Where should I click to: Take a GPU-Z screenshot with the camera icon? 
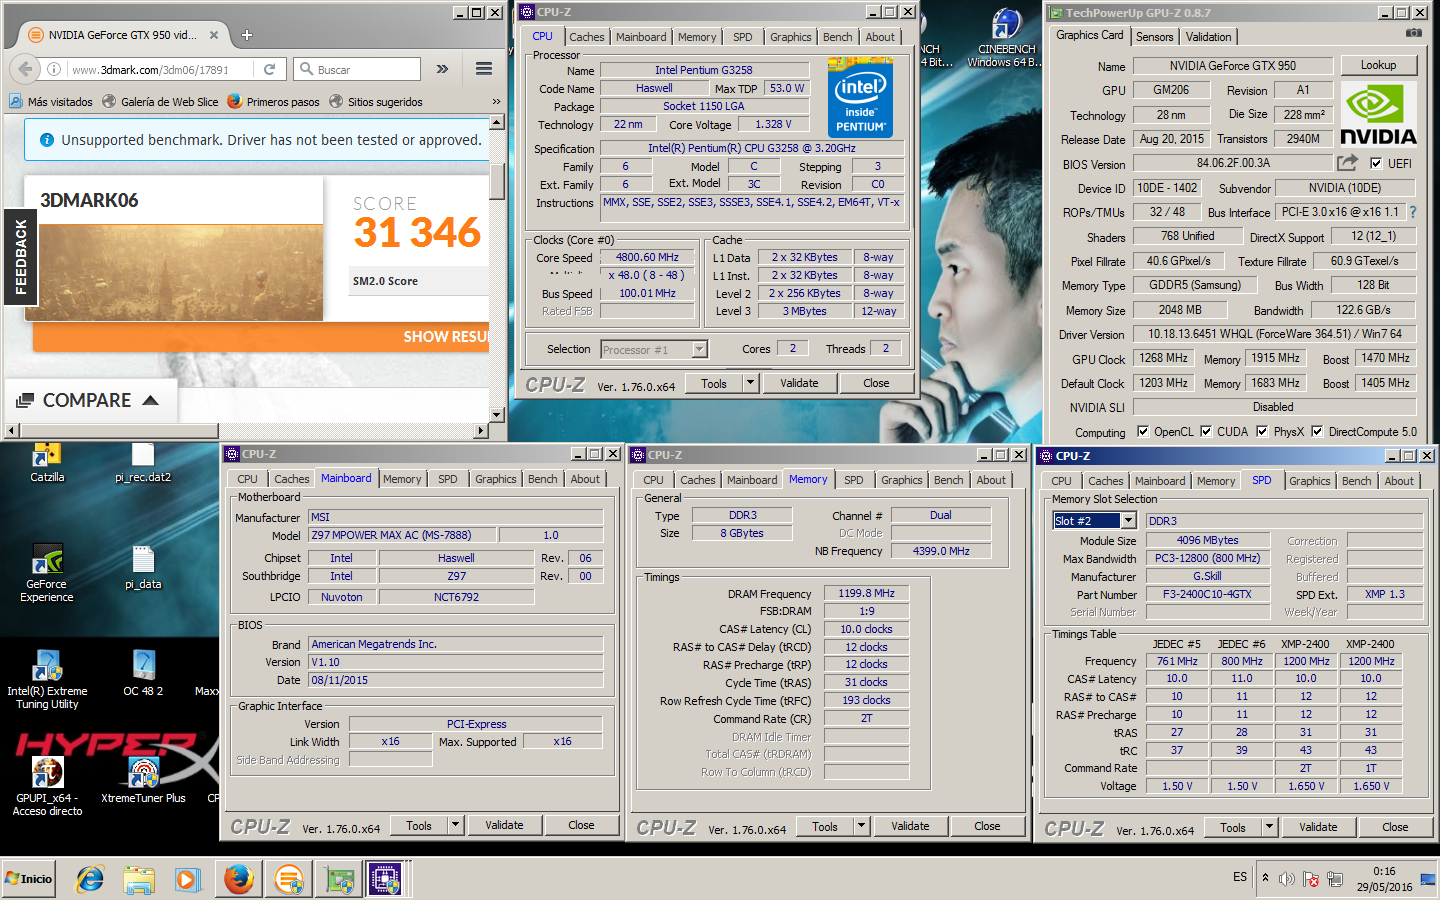coord(1413,33)
